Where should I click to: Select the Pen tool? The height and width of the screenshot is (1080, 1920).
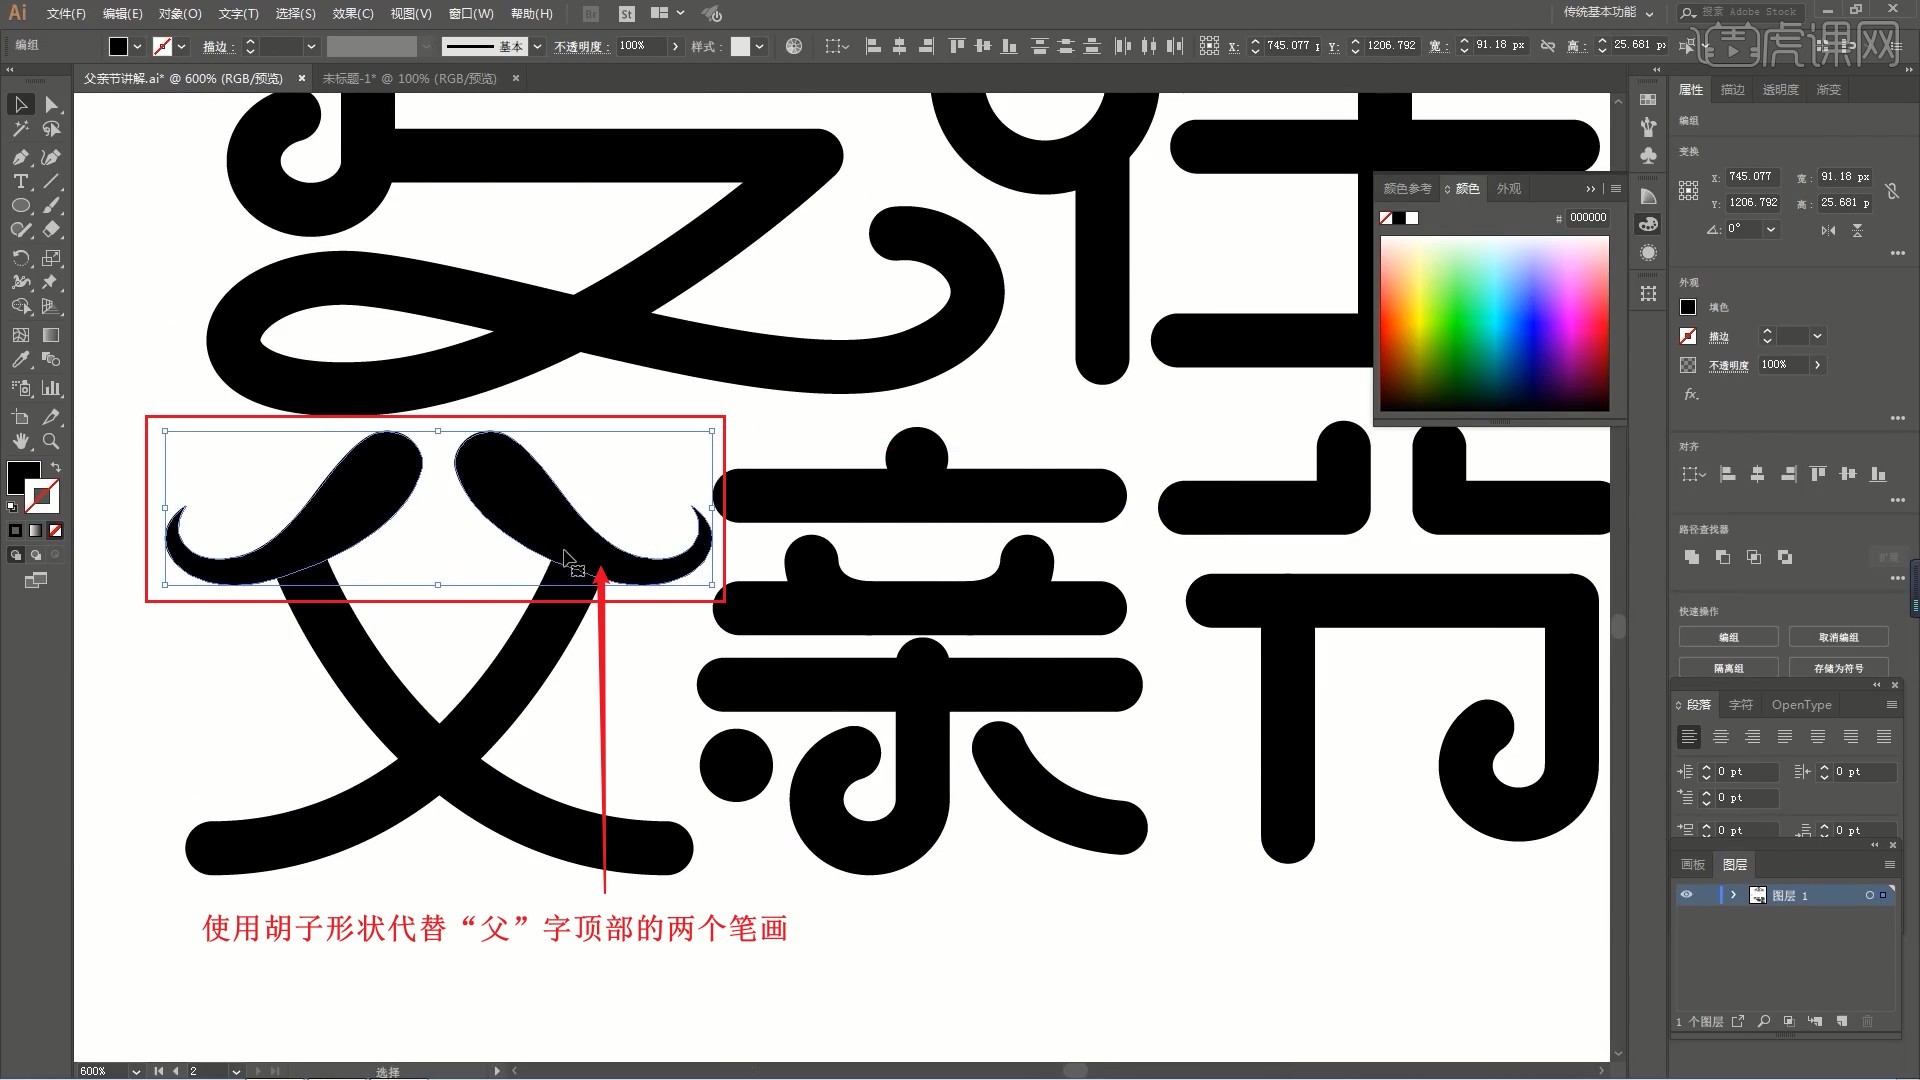tap(20, 157)
